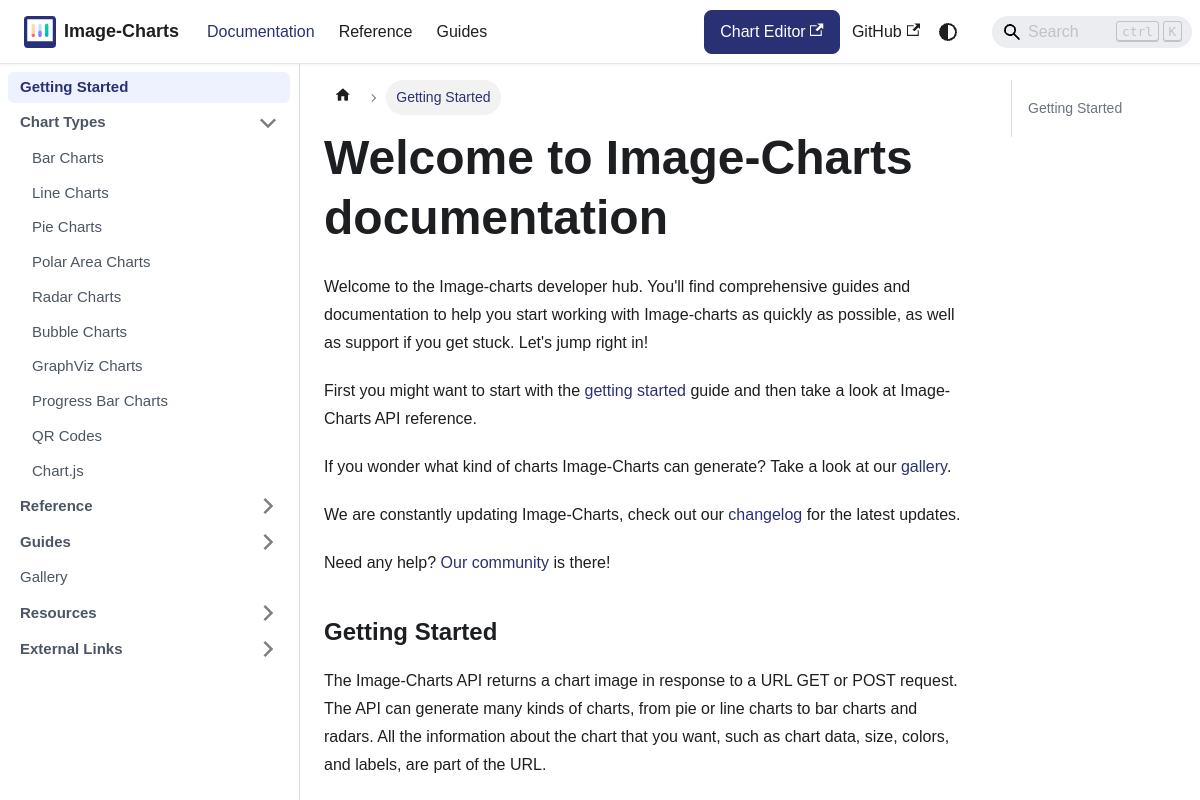Open QR Codes in sidebar

point(67,436)
